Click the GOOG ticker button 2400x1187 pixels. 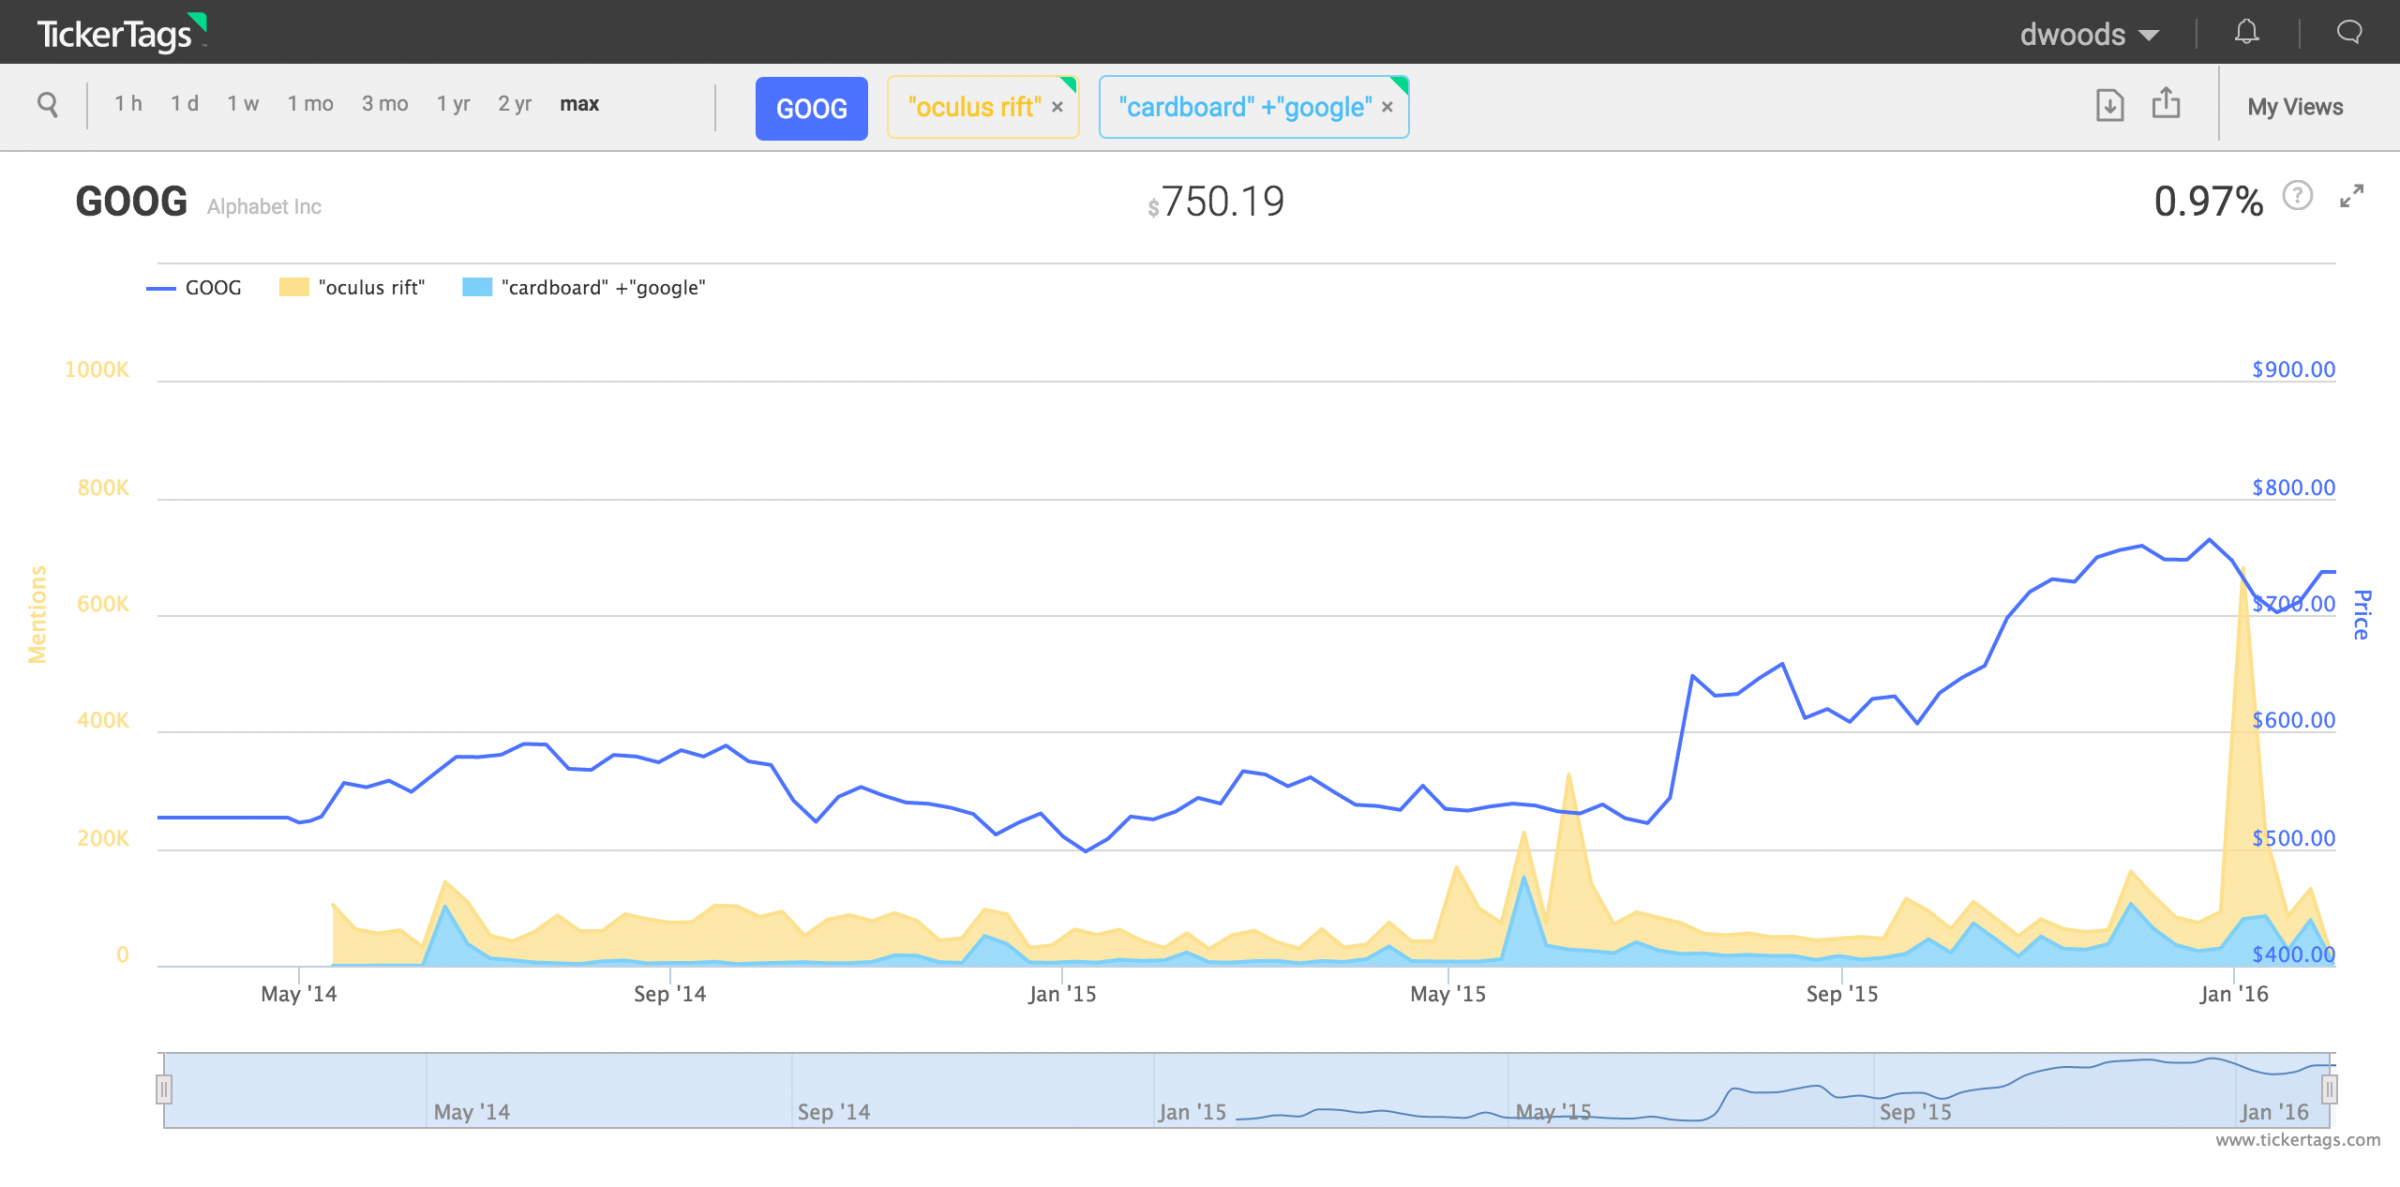tap(811, 108)
